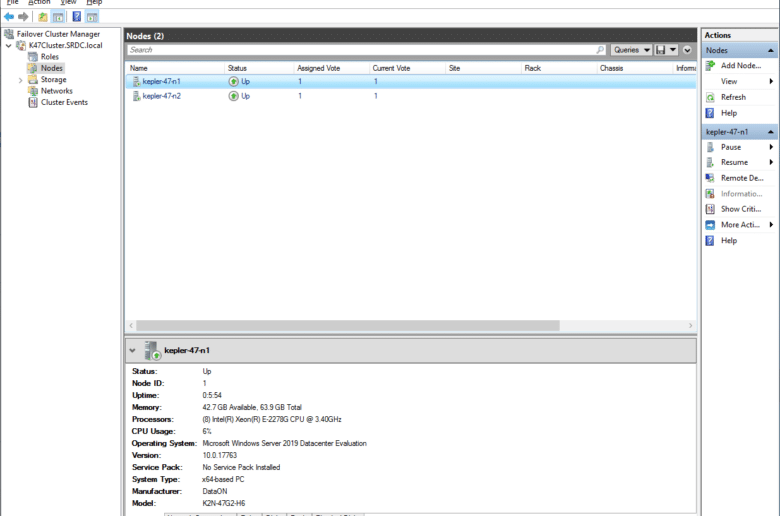Click the Show Critical Events icon
Viewport: 780px width, 516px height.
tap(710, 209)
